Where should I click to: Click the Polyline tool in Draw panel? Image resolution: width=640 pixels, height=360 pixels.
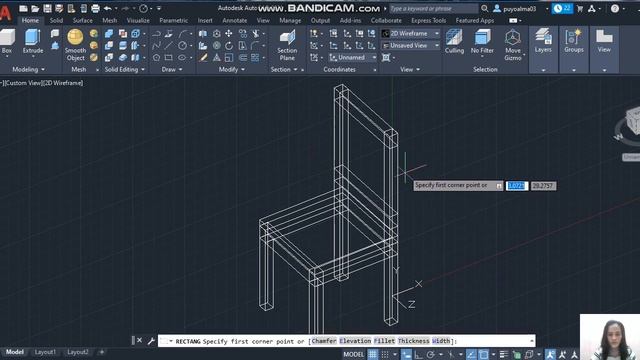(x=156, y=33)
